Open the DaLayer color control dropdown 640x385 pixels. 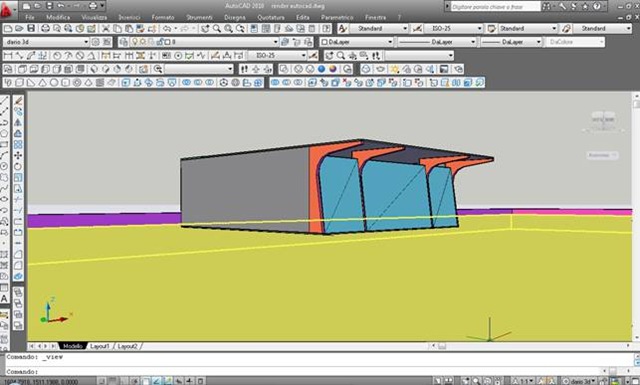356,42
